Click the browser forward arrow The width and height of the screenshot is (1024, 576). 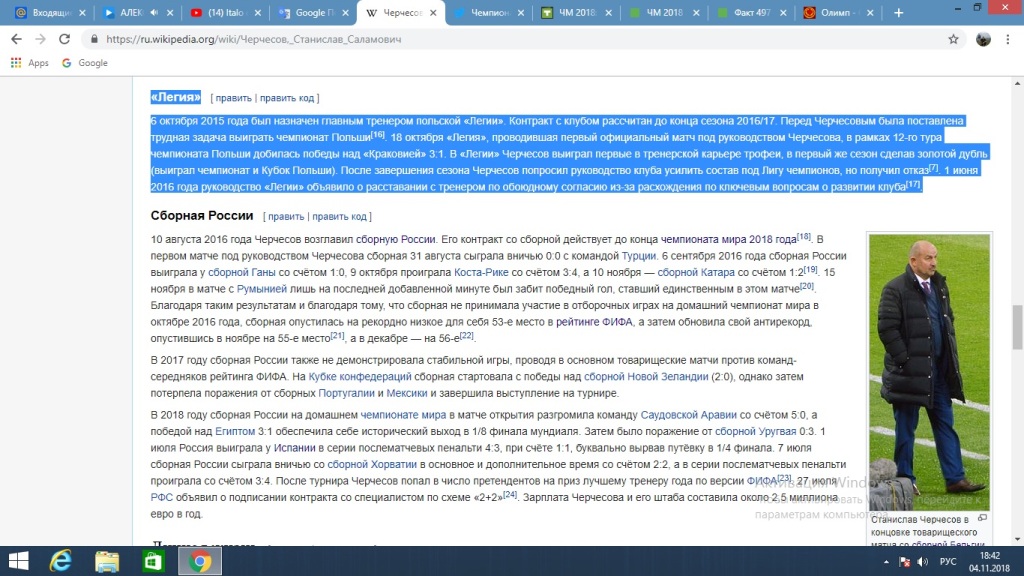pos(40,39)
